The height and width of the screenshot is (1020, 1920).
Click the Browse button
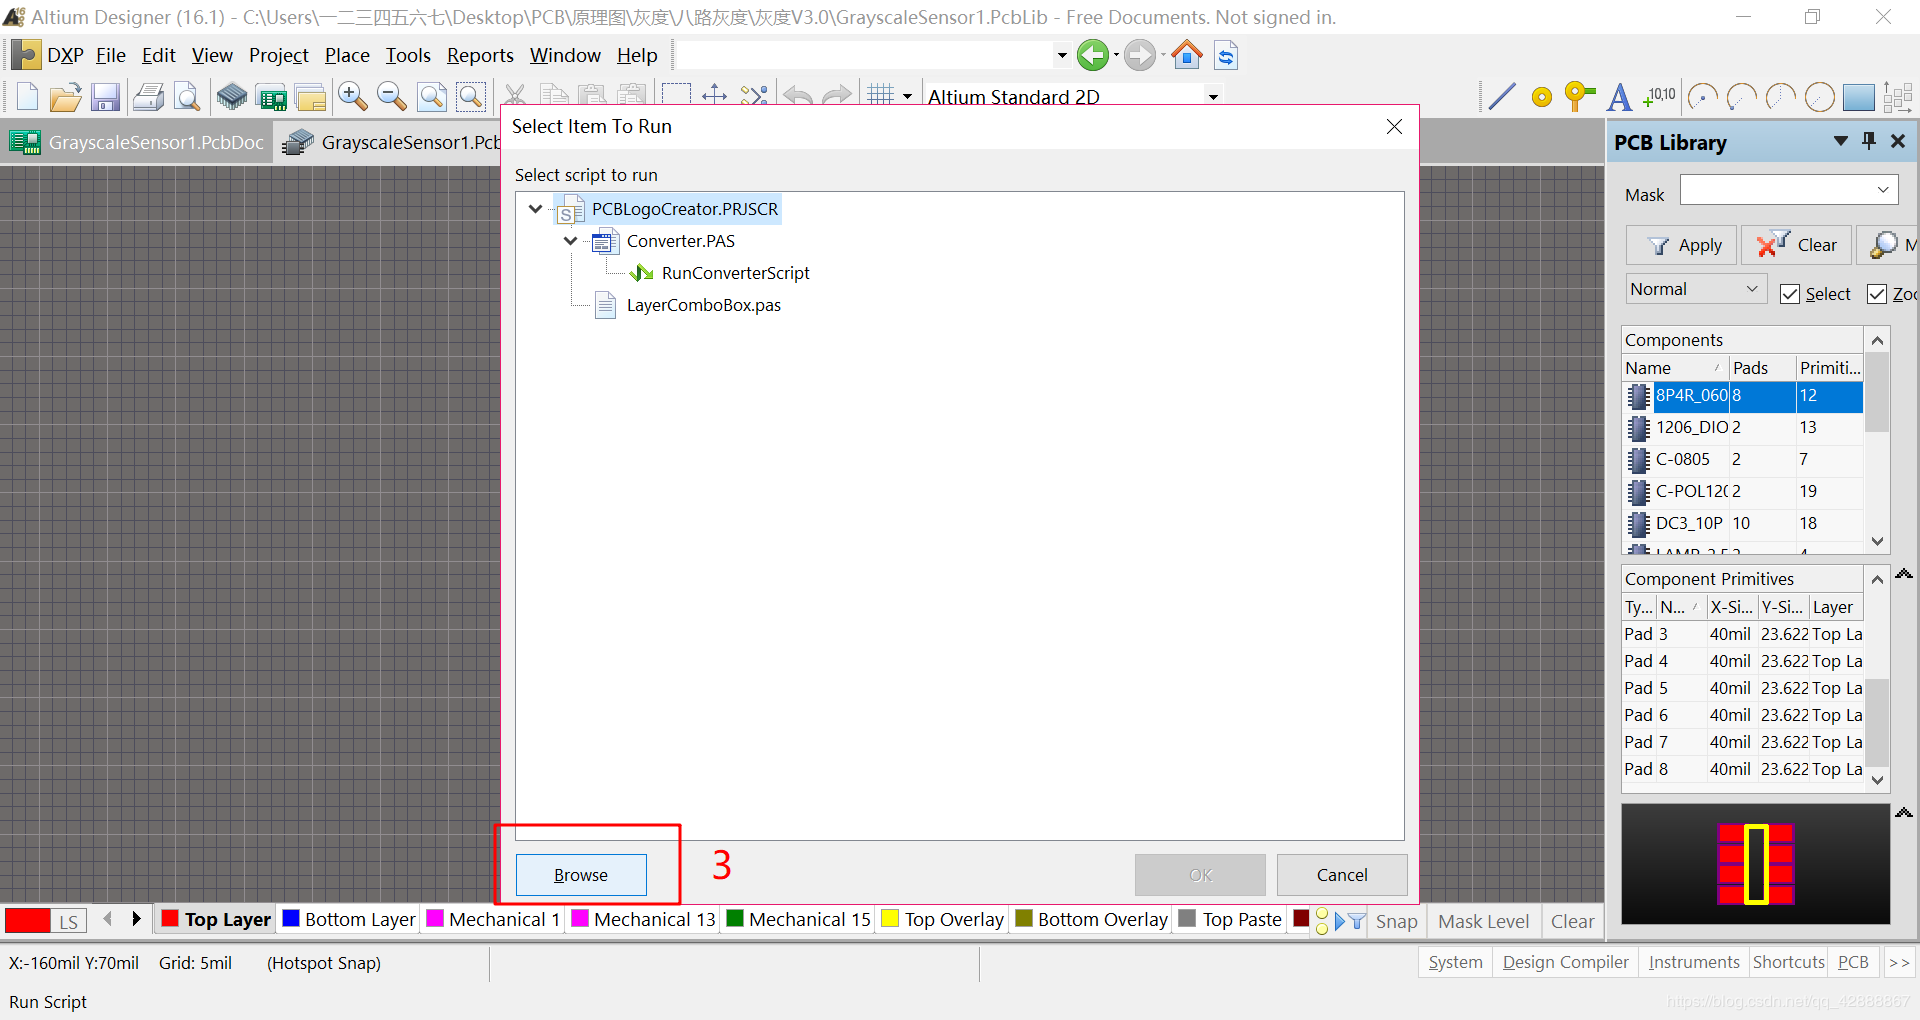581,875
